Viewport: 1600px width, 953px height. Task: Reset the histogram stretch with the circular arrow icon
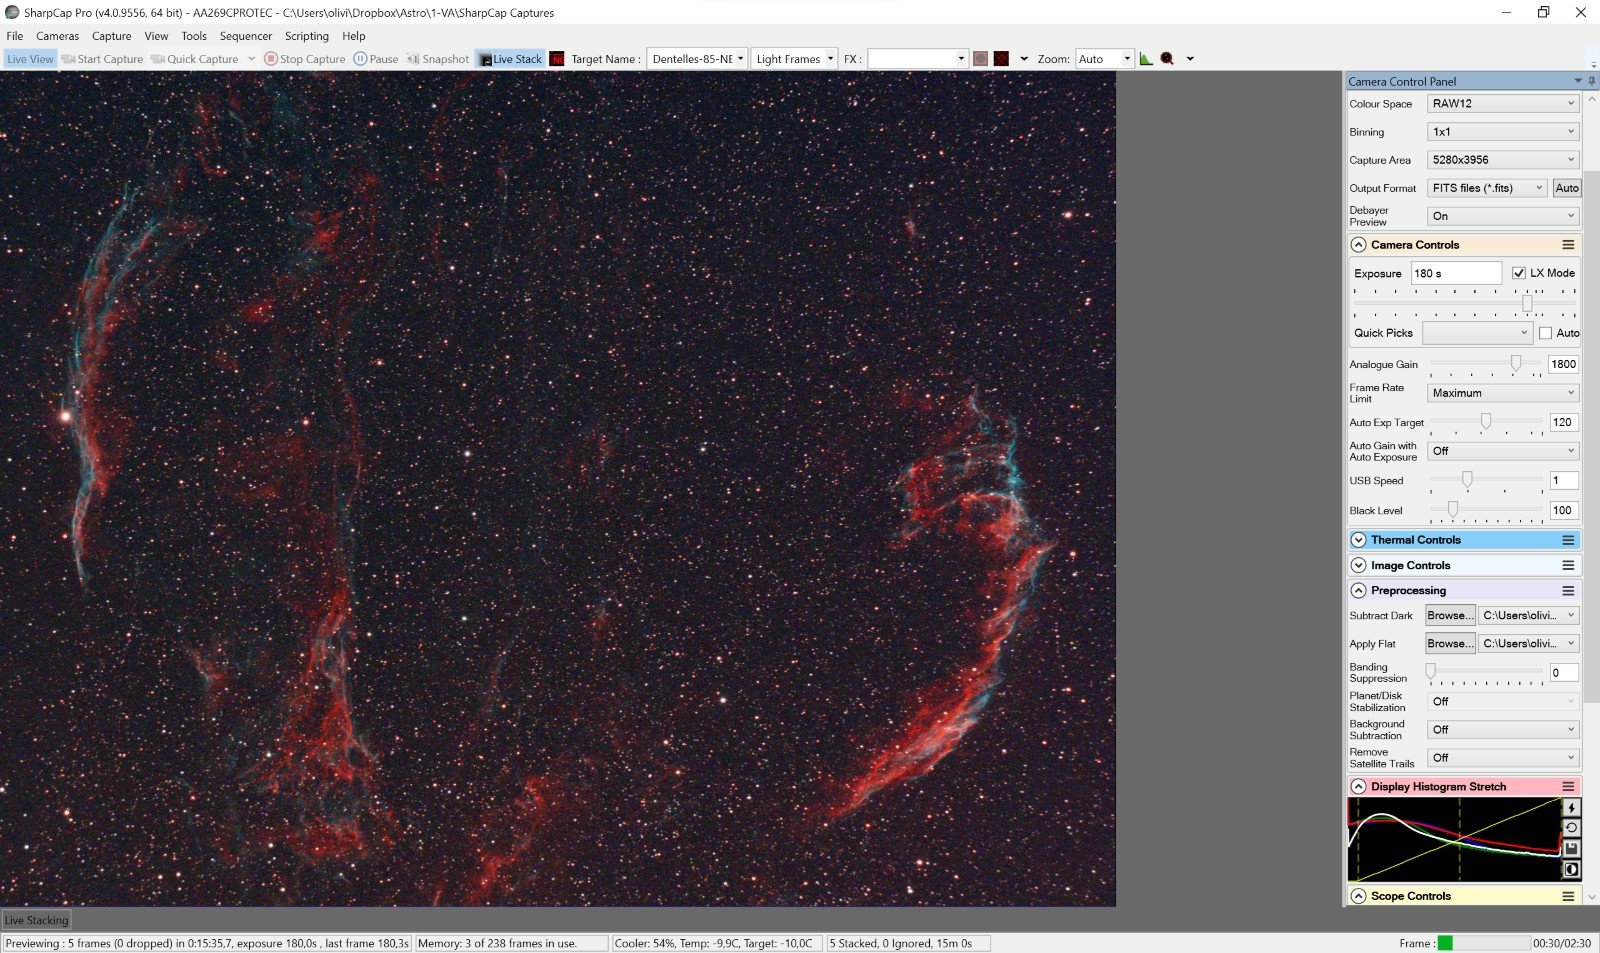[x=1571, y=828]
